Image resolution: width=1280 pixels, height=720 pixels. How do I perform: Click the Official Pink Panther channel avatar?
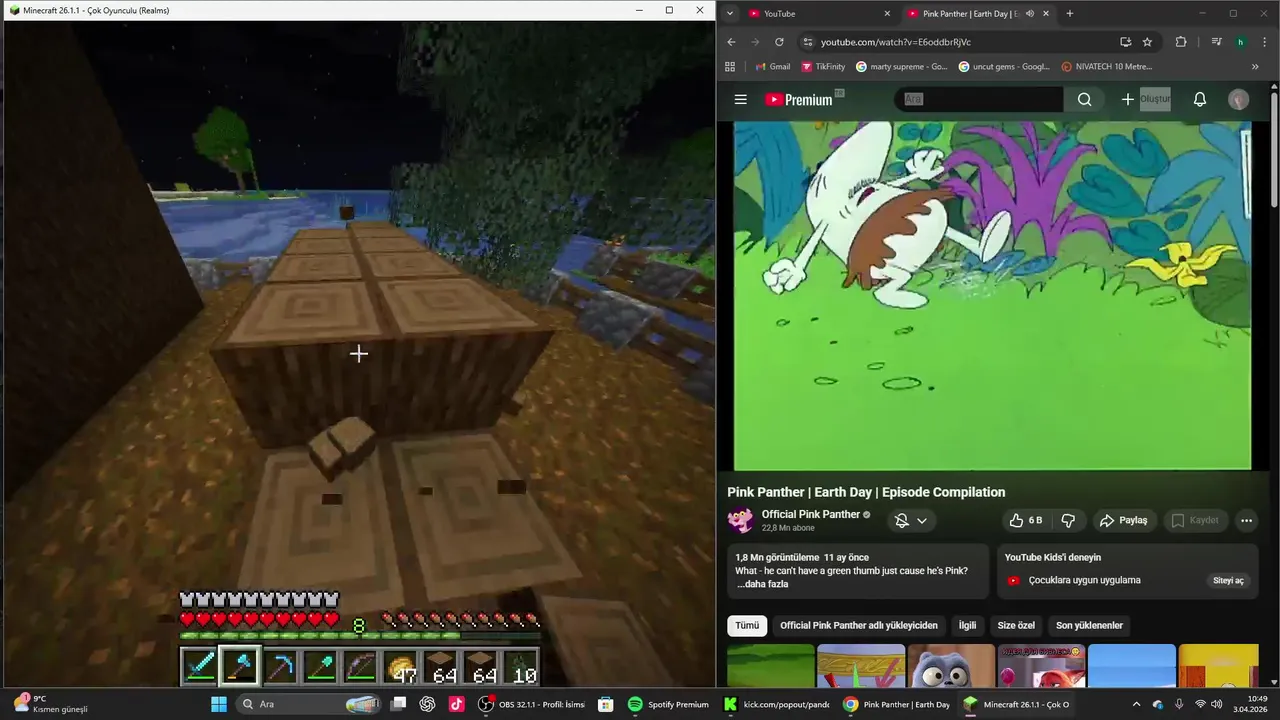coord(740,520)
